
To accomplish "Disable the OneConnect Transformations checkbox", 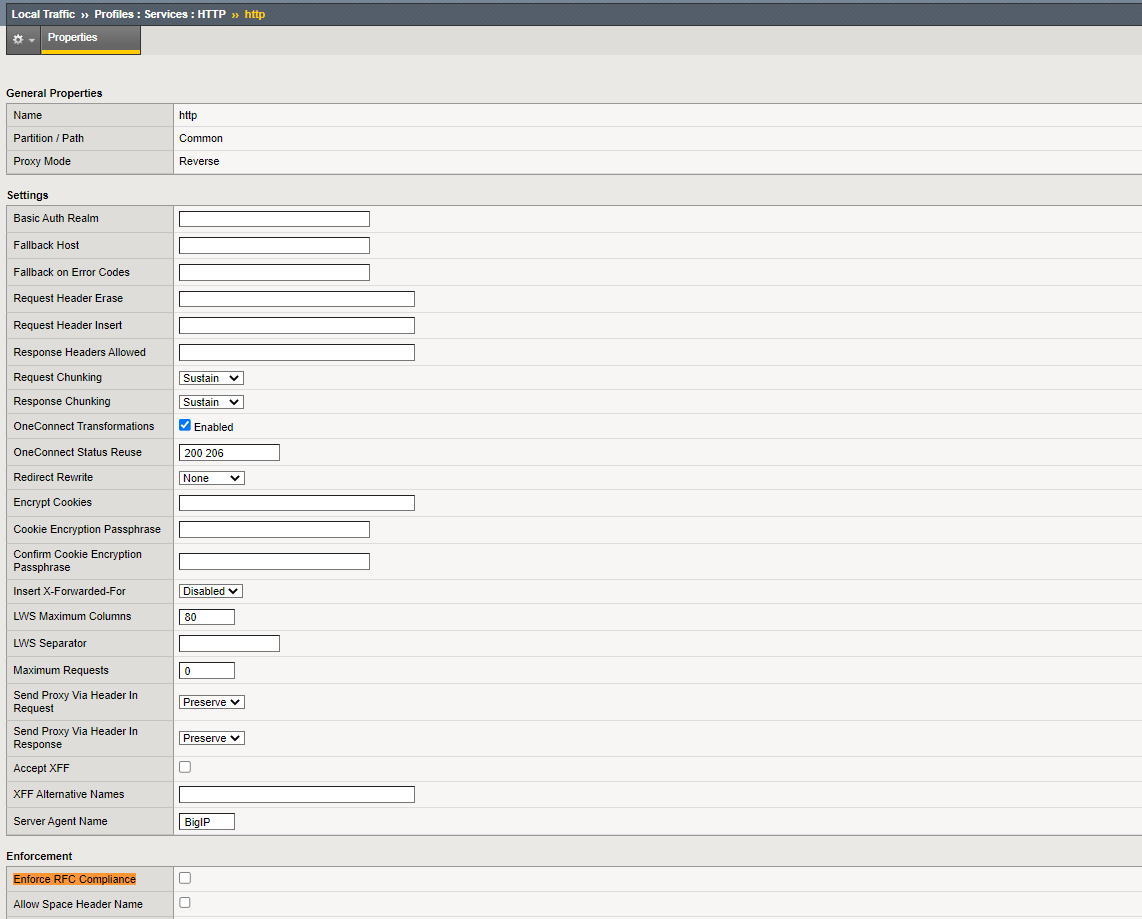I will tap(185, 425).
